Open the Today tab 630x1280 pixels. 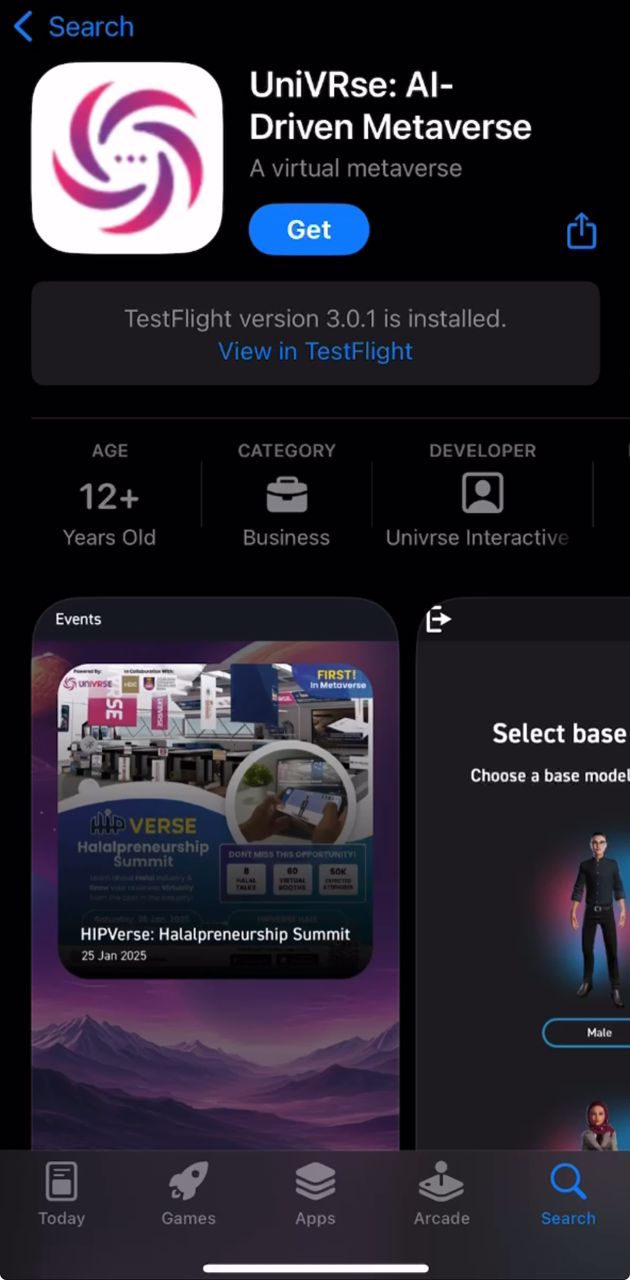click(62, 1194)
